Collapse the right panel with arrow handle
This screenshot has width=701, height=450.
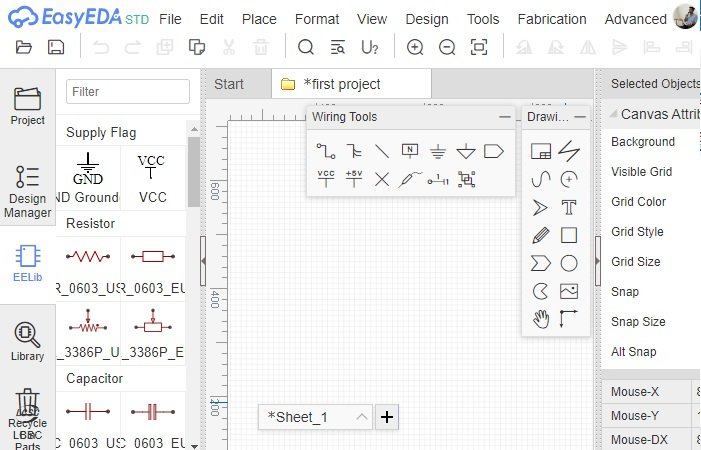tap(598, 261)
